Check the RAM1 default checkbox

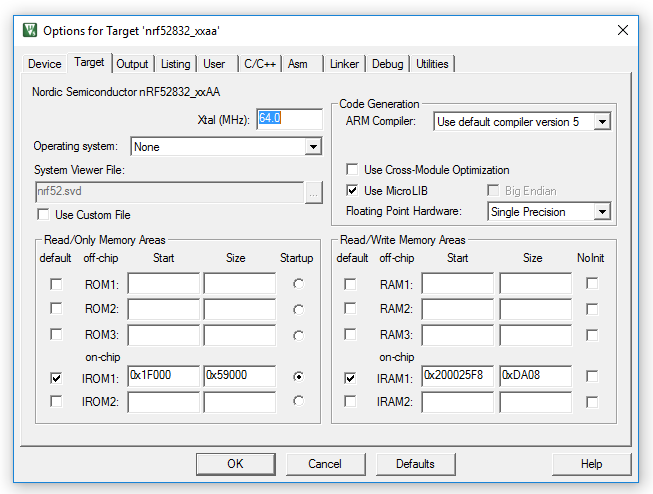pyautogui.click(x=350, y=284)
